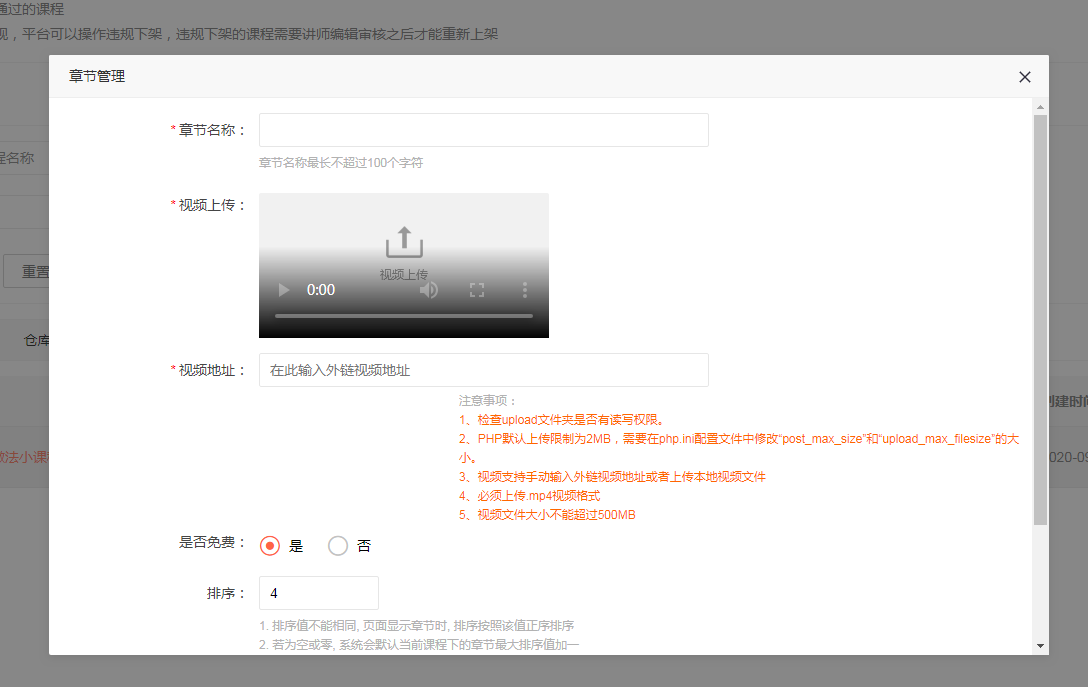This screenshot has height=687, width=1088.
Task: Click the 章节名称最长不超过100个字符 hint
Action: coord(341,162)
